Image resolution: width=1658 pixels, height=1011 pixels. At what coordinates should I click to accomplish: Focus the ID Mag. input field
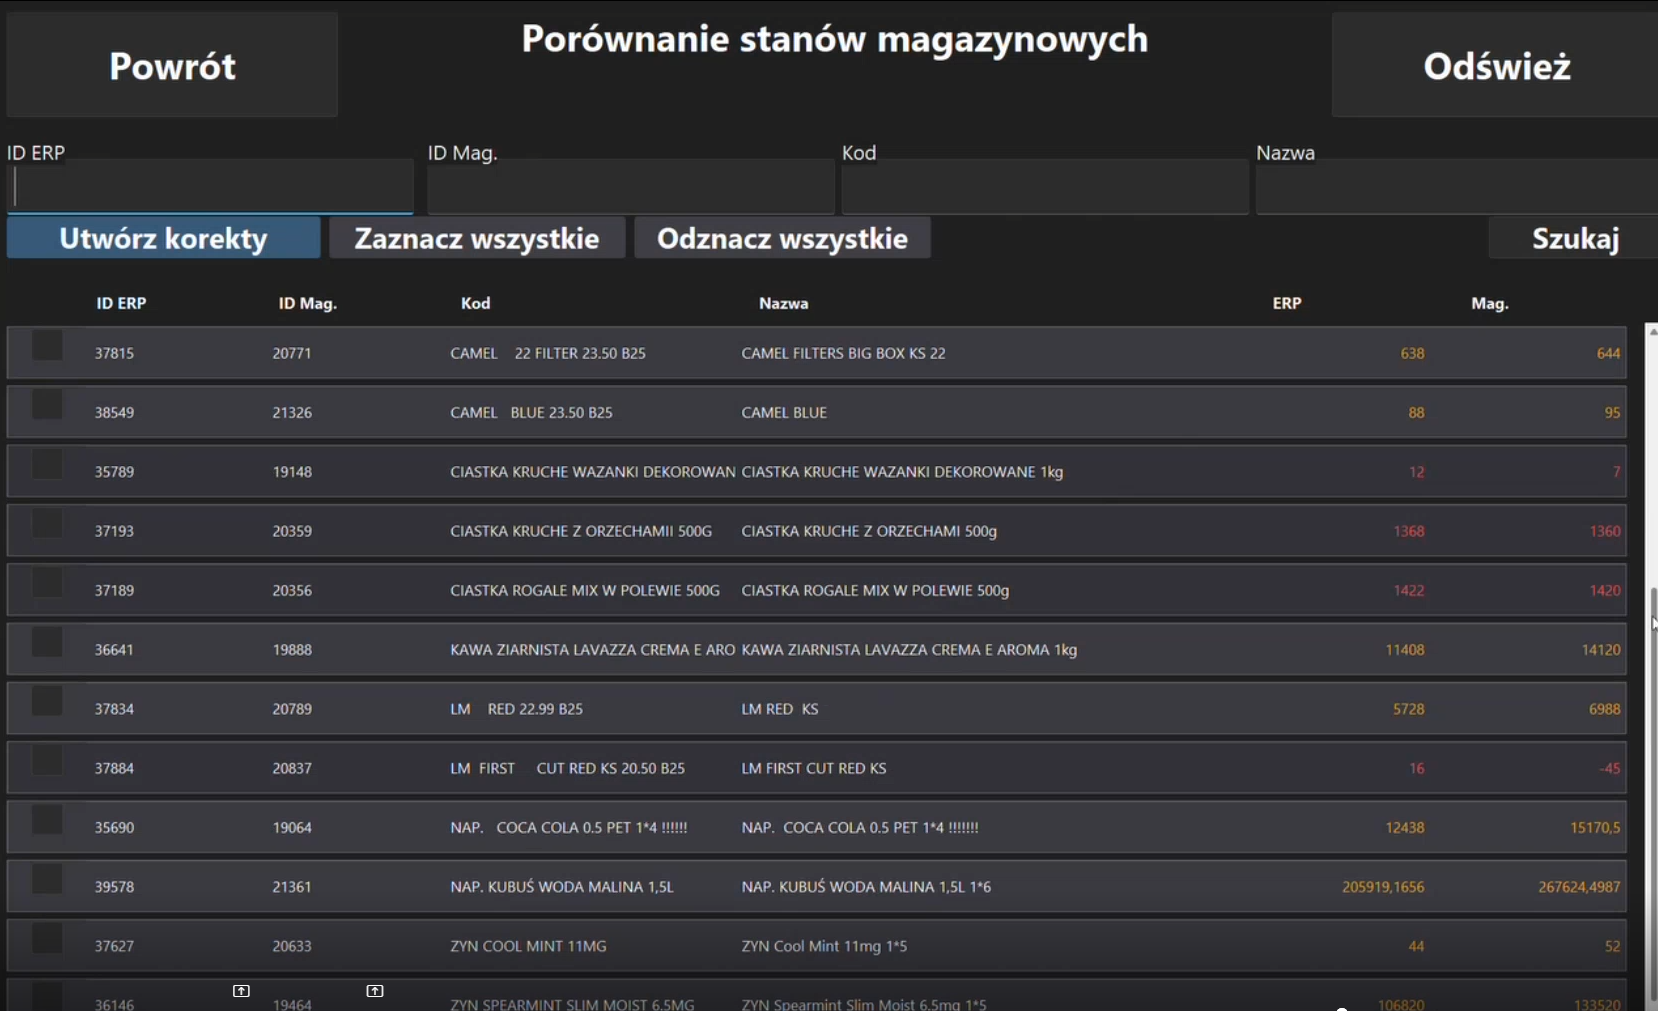click(631, 187)
